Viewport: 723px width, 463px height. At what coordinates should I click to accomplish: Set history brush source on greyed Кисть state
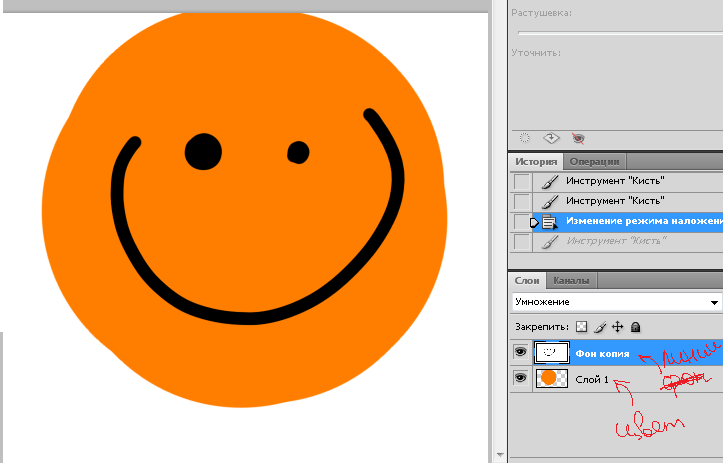521,242
